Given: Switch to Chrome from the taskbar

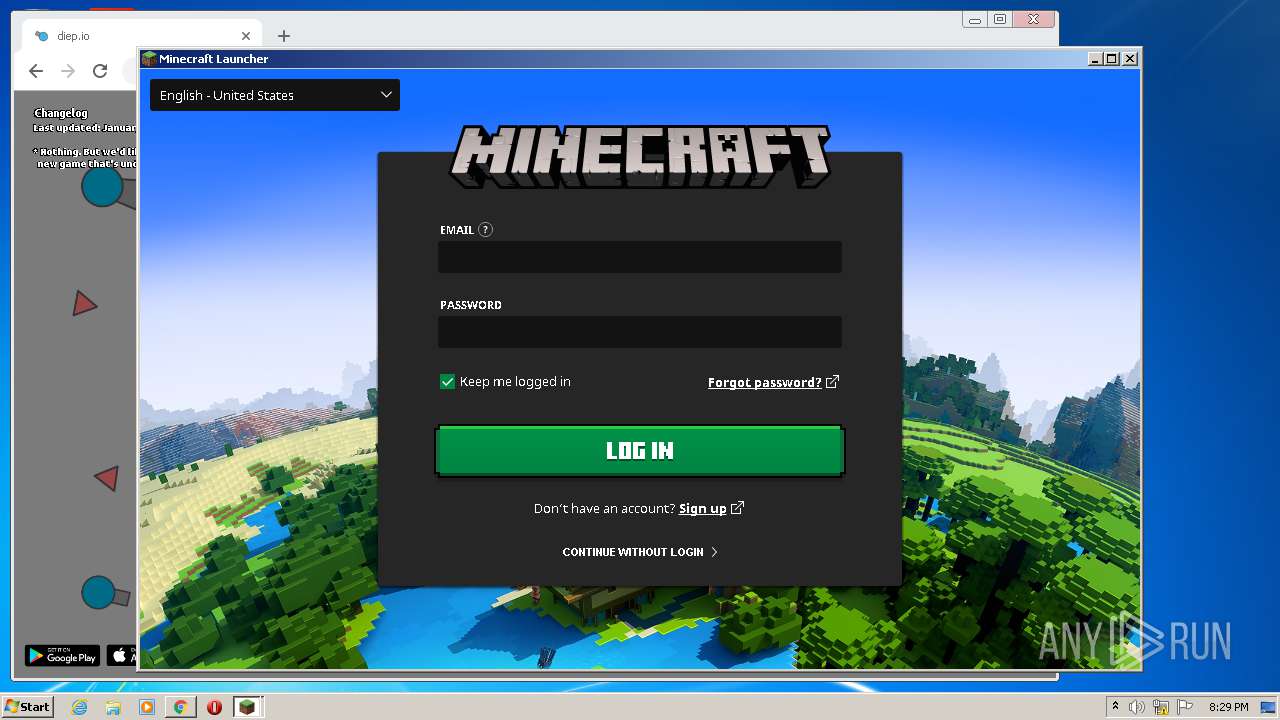Looking at the screenshot, I should (x=180, y=707).
